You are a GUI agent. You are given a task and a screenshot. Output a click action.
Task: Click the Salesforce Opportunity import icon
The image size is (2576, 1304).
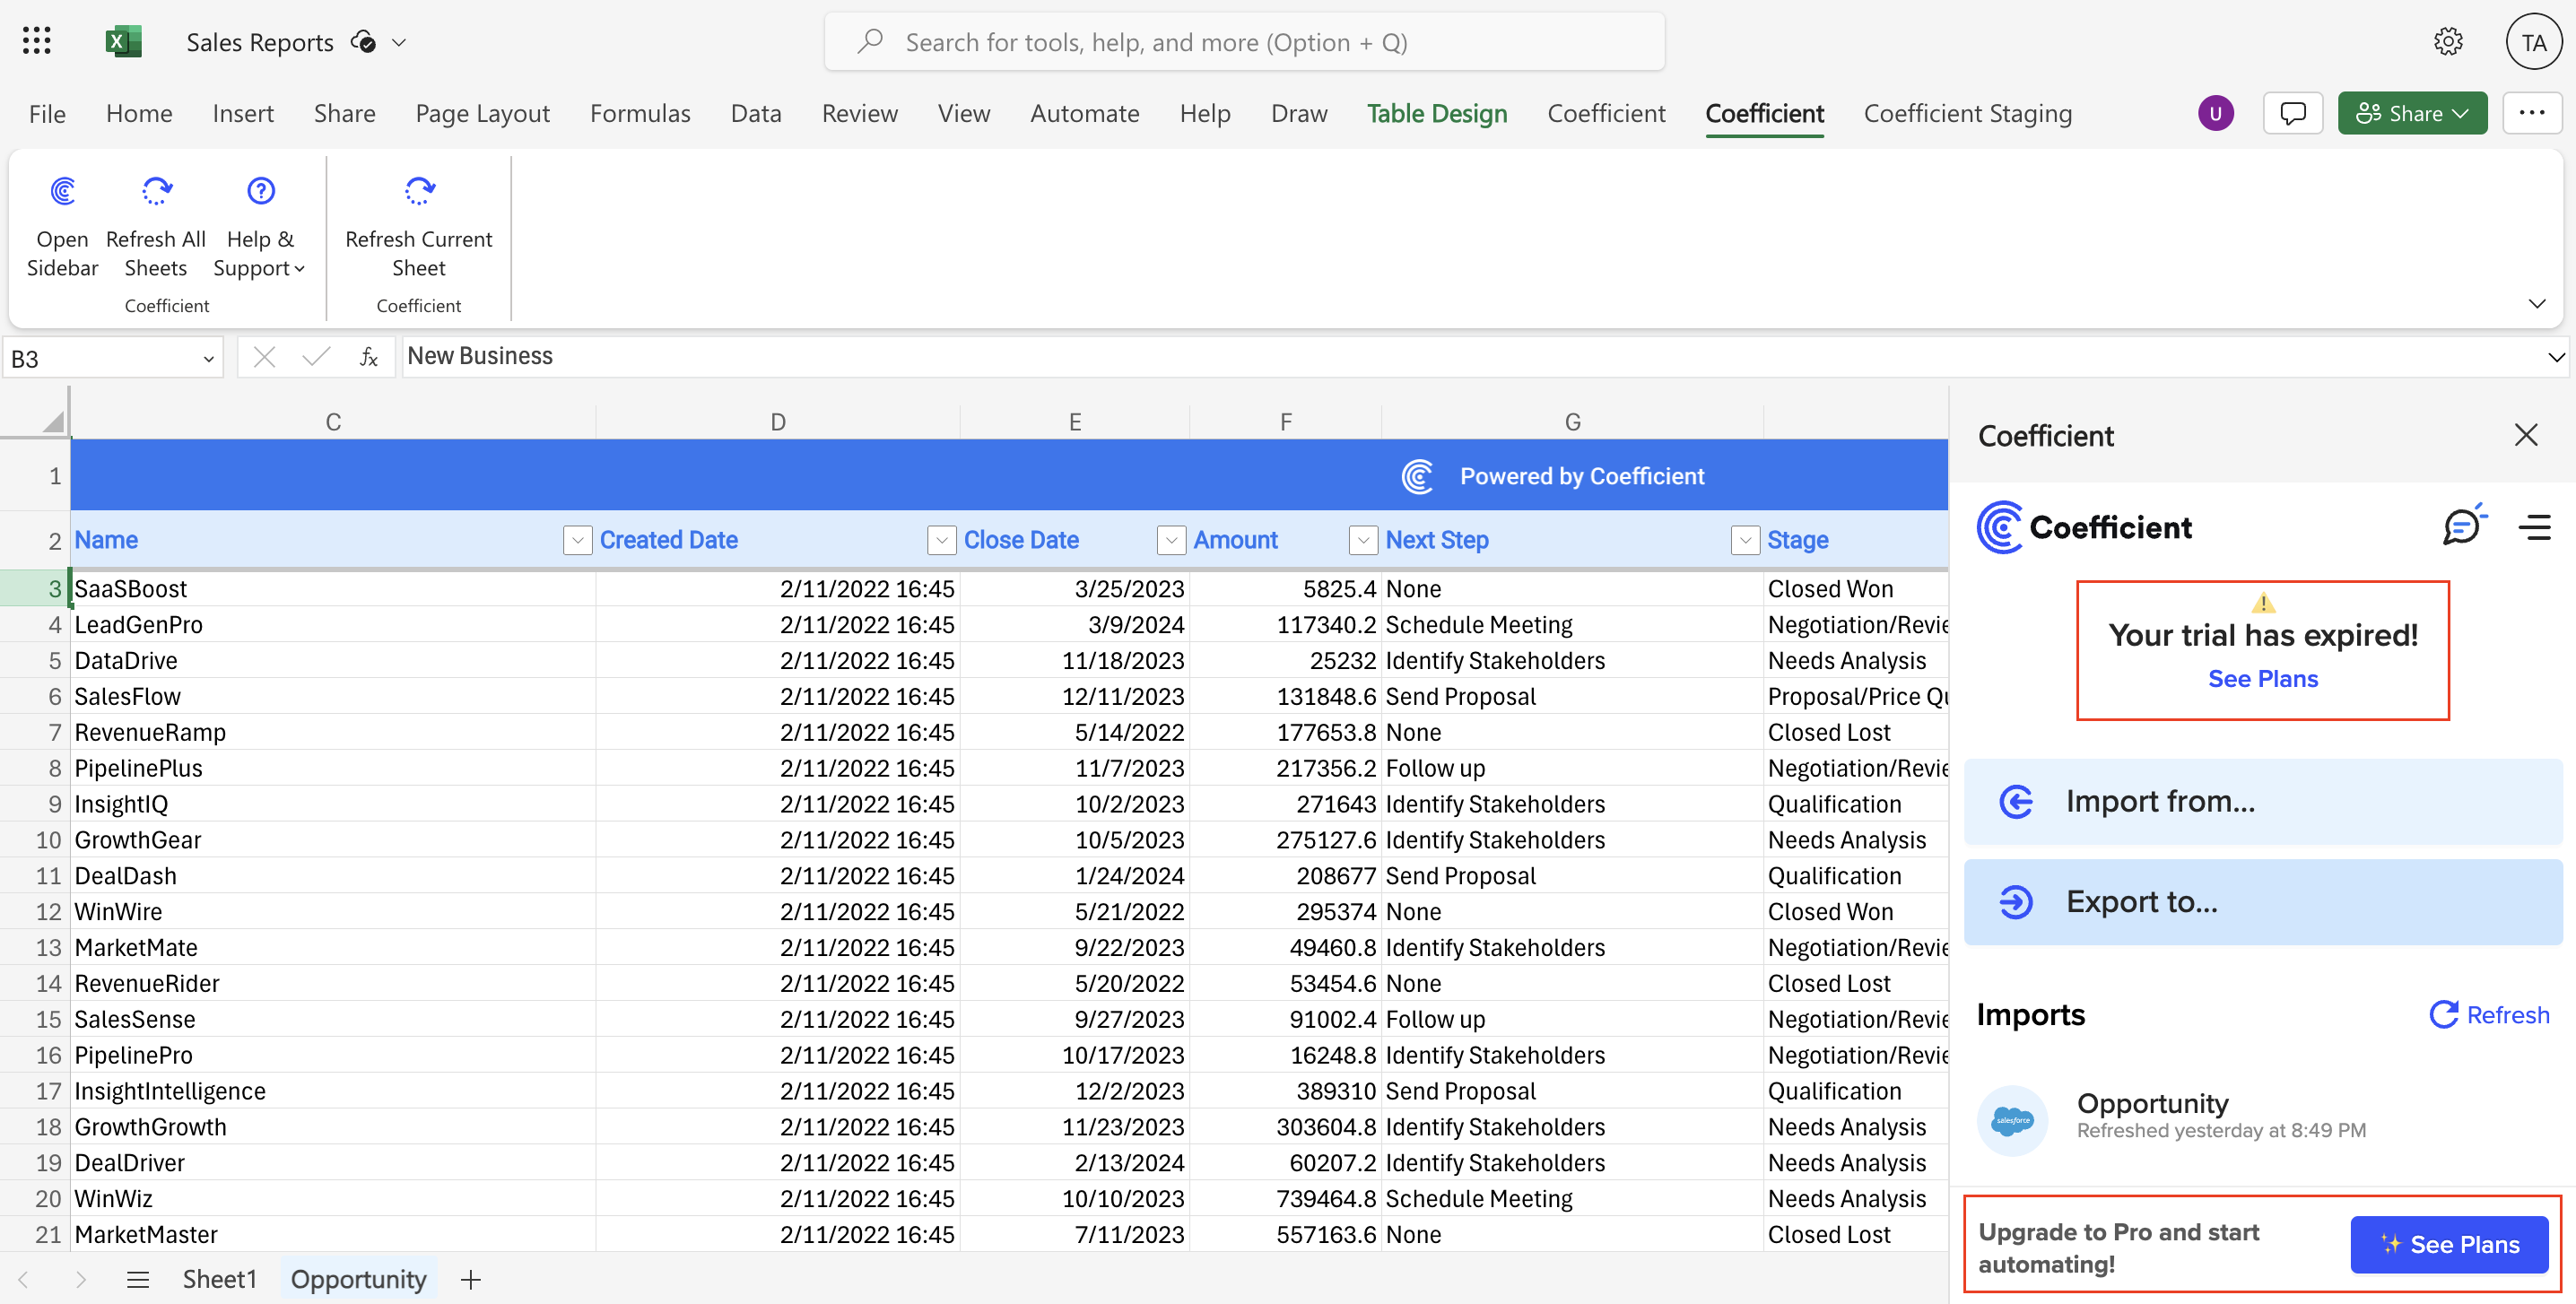[x=2012, y=1120]
